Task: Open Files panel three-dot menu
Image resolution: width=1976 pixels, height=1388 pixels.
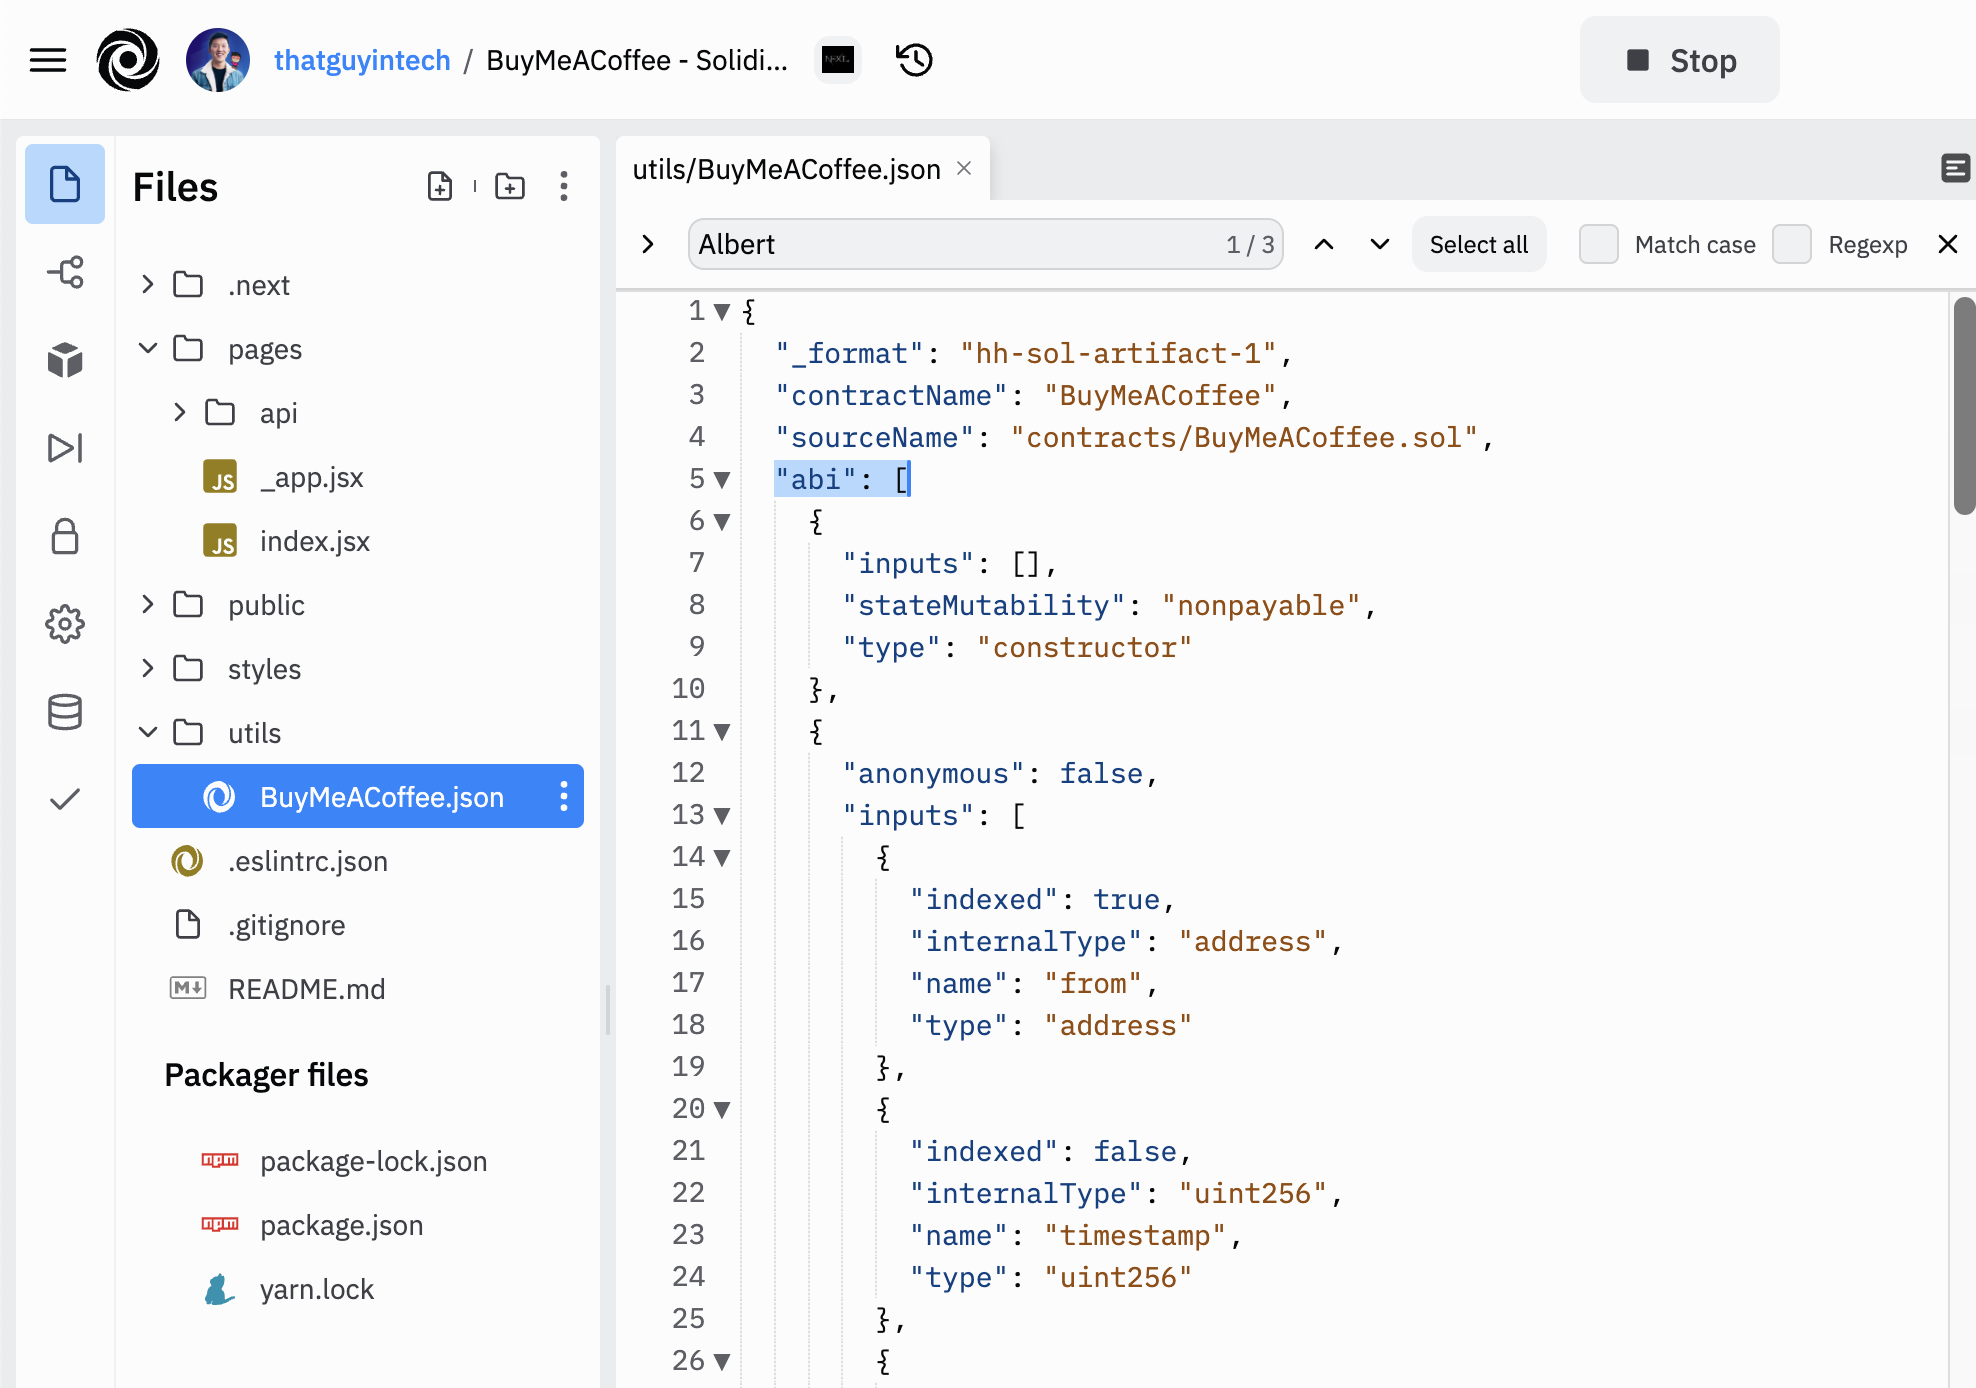Action: tap(564, 186)
